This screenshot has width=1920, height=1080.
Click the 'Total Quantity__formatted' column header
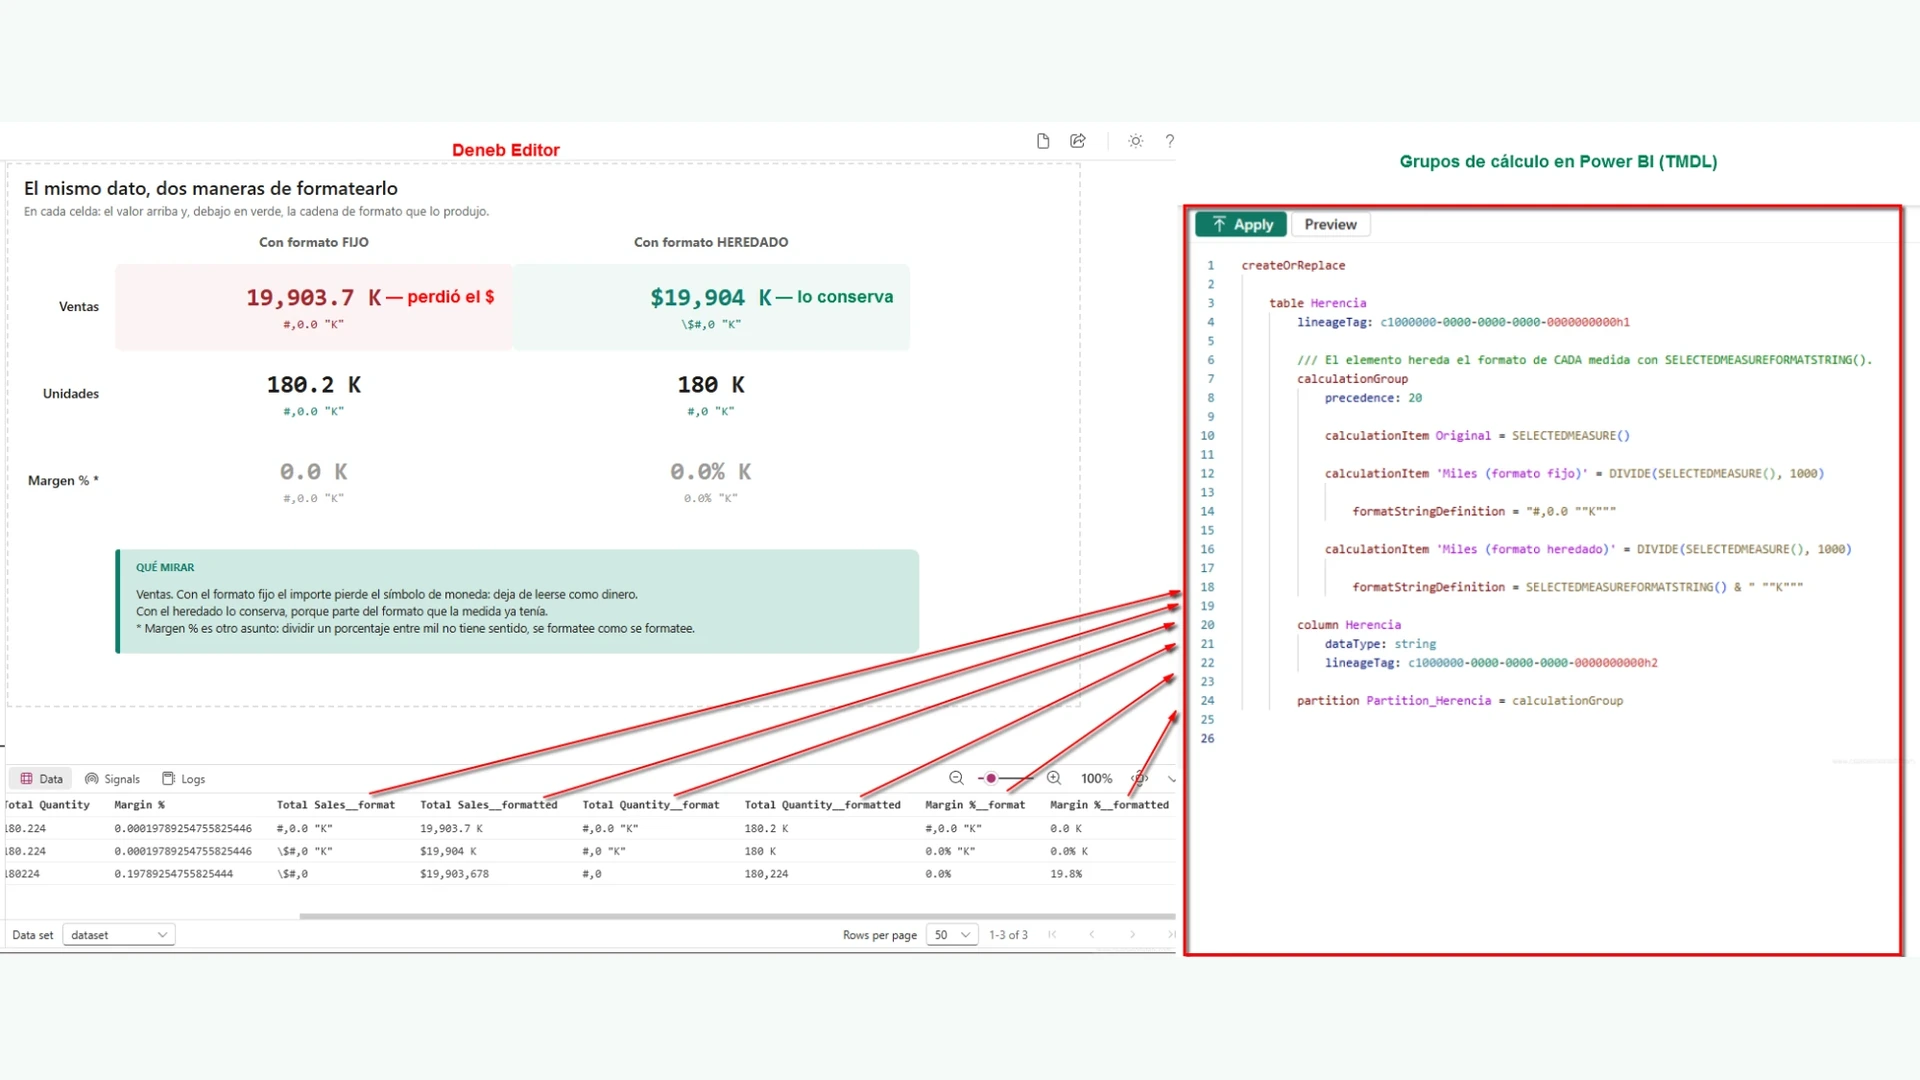coord(823,805)
